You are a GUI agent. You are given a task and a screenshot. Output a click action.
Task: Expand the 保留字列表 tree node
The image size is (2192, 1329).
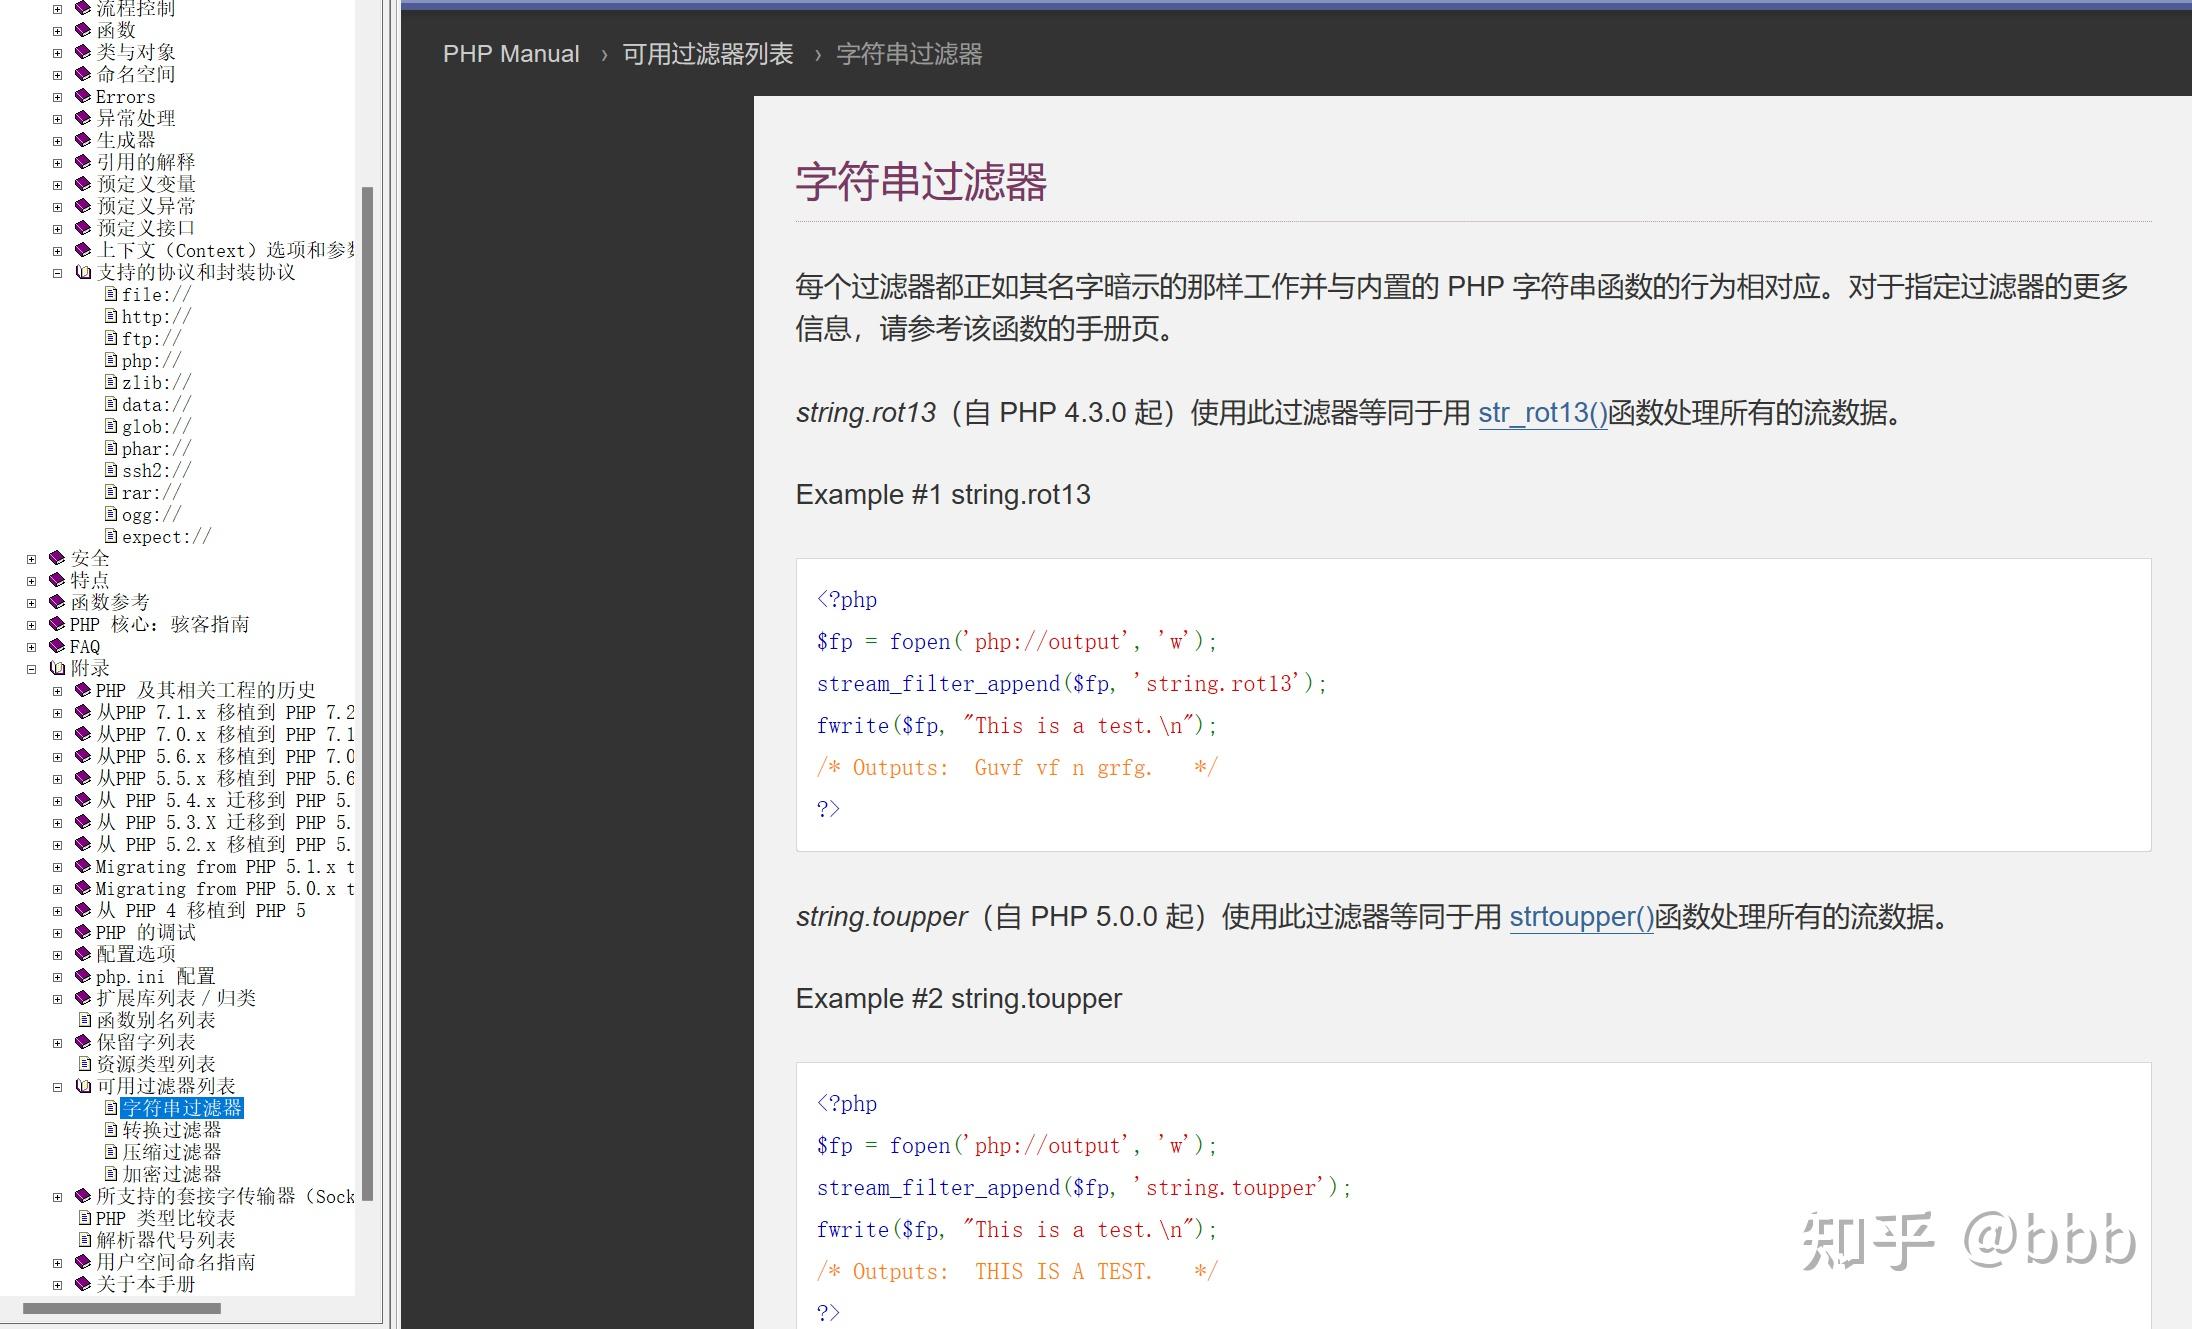point(57,1042)
